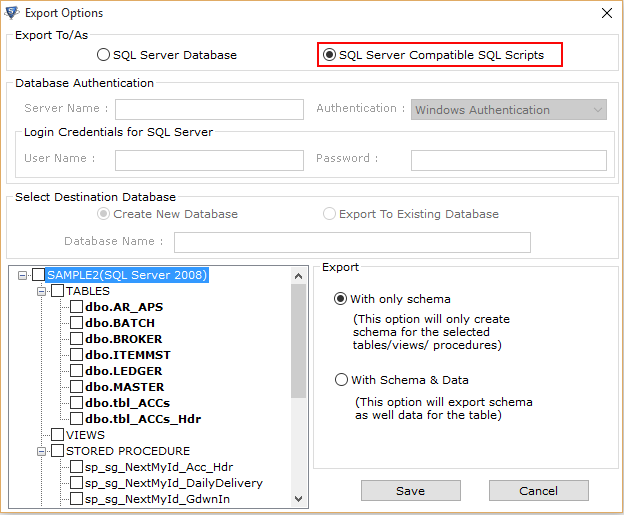This screenshot has width=624, height=515.
Task: Select SQL Server Database radio option
Action: tap(167, 55)
